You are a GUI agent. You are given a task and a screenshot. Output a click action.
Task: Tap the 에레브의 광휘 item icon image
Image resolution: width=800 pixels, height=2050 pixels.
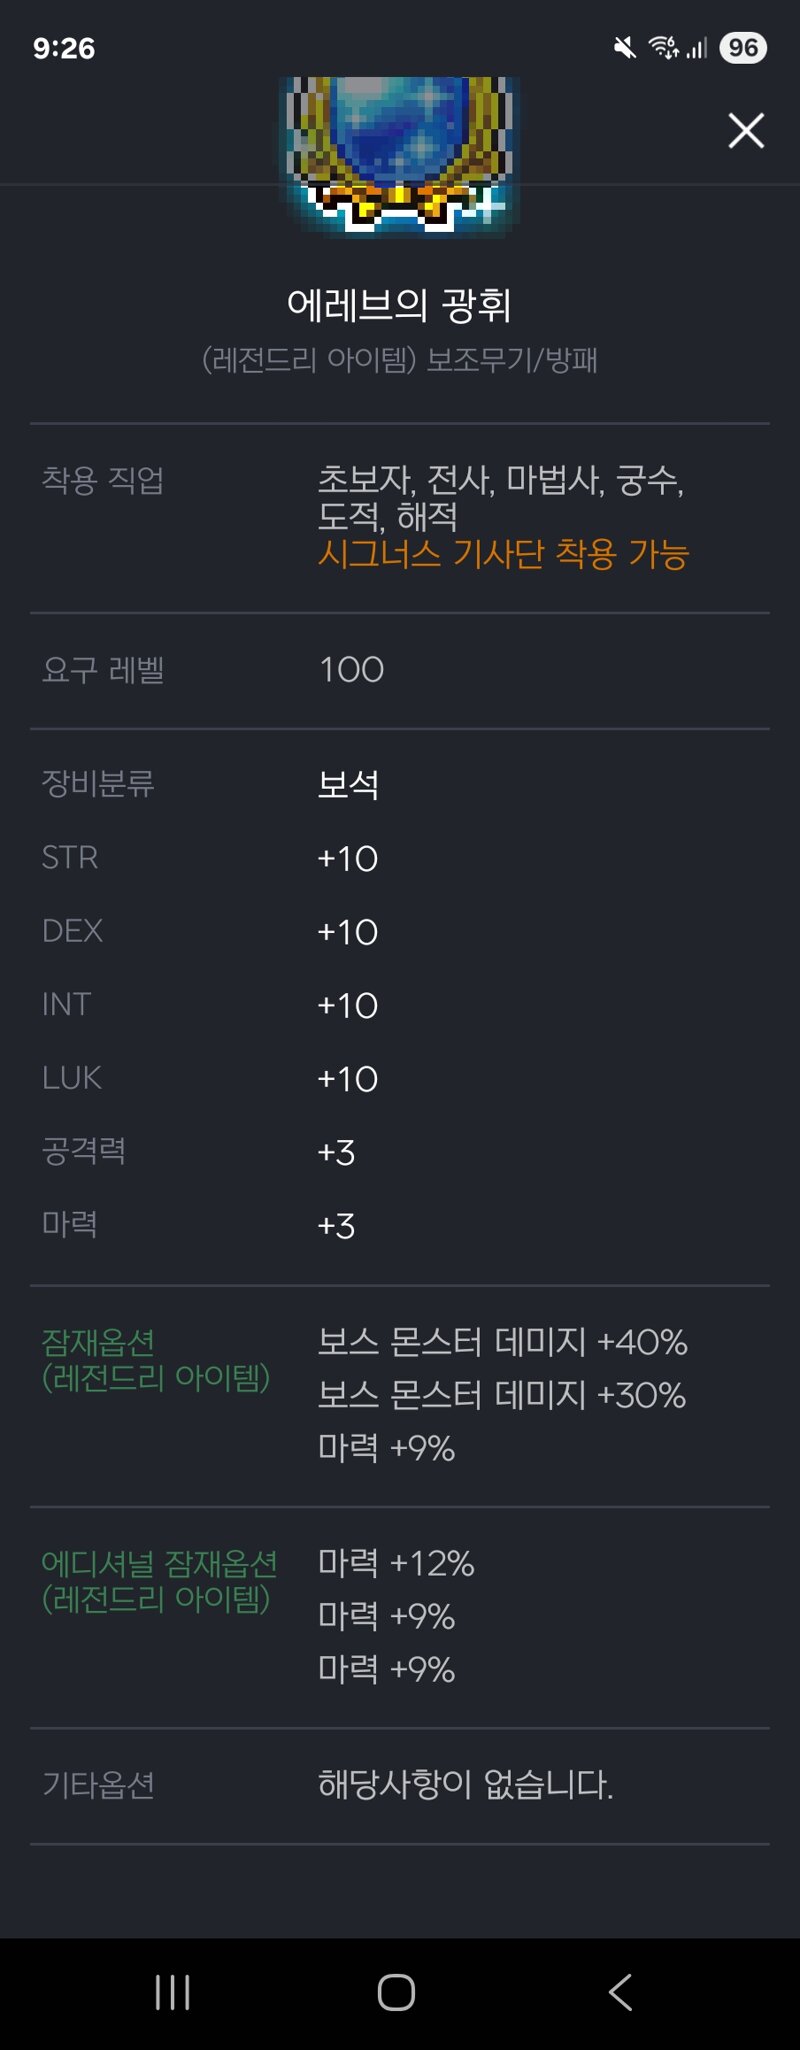point(400,156)
